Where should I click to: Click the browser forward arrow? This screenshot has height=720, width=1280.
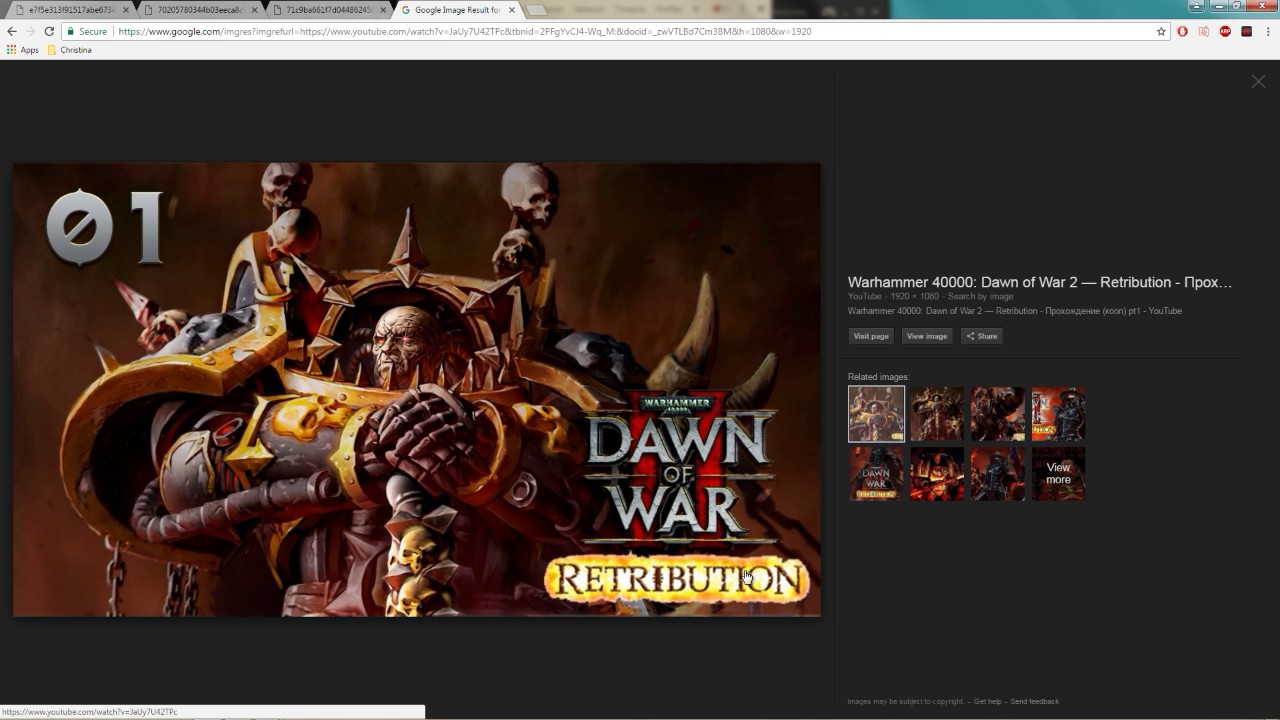(x=30, y=31)
